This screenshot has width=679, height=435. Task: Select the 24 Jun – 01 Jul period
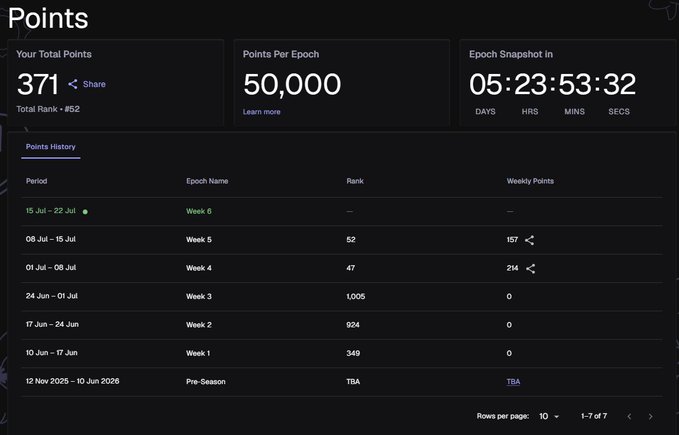52,296
